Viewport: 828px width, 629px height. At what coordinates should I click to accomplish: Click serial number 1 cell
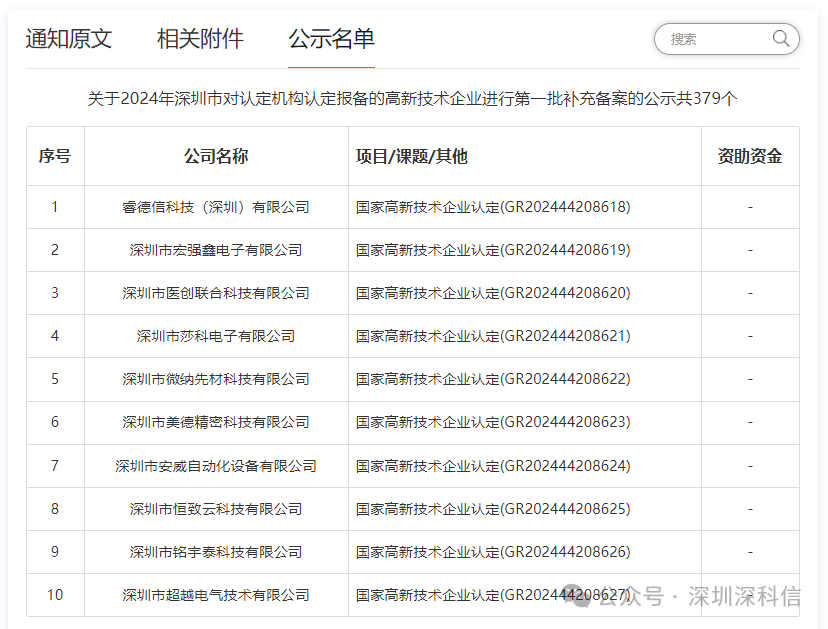55,207
